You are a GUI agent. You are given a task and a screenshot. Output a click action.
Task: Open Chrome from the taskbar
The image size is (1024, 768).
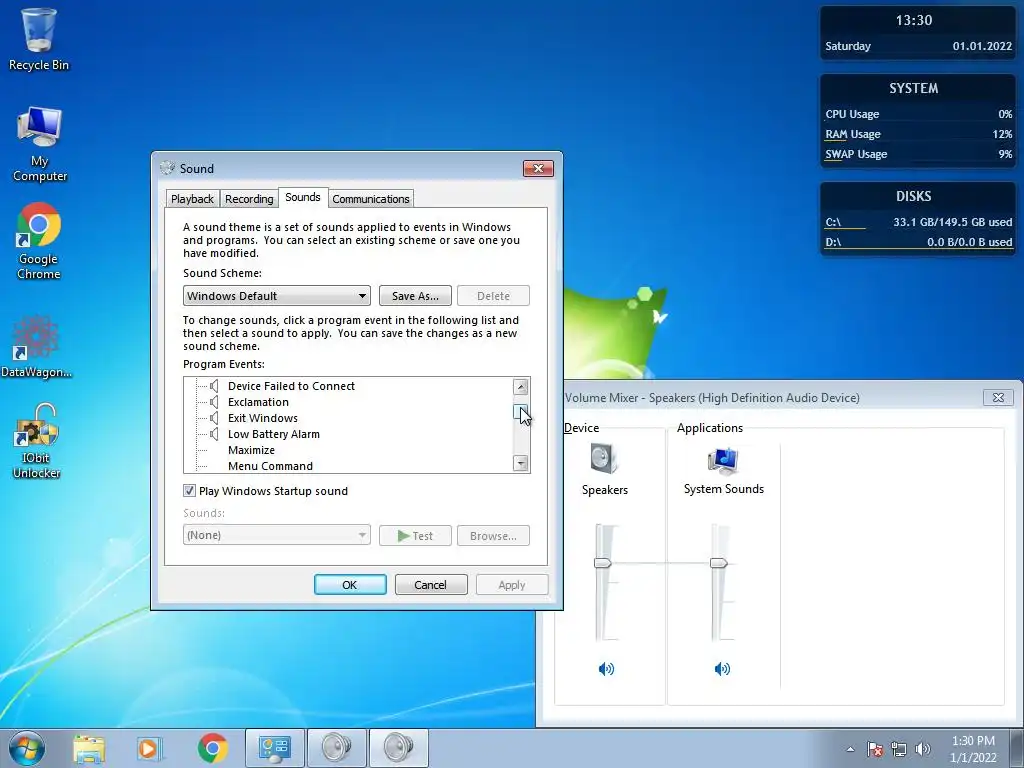[x=212, y=748]
